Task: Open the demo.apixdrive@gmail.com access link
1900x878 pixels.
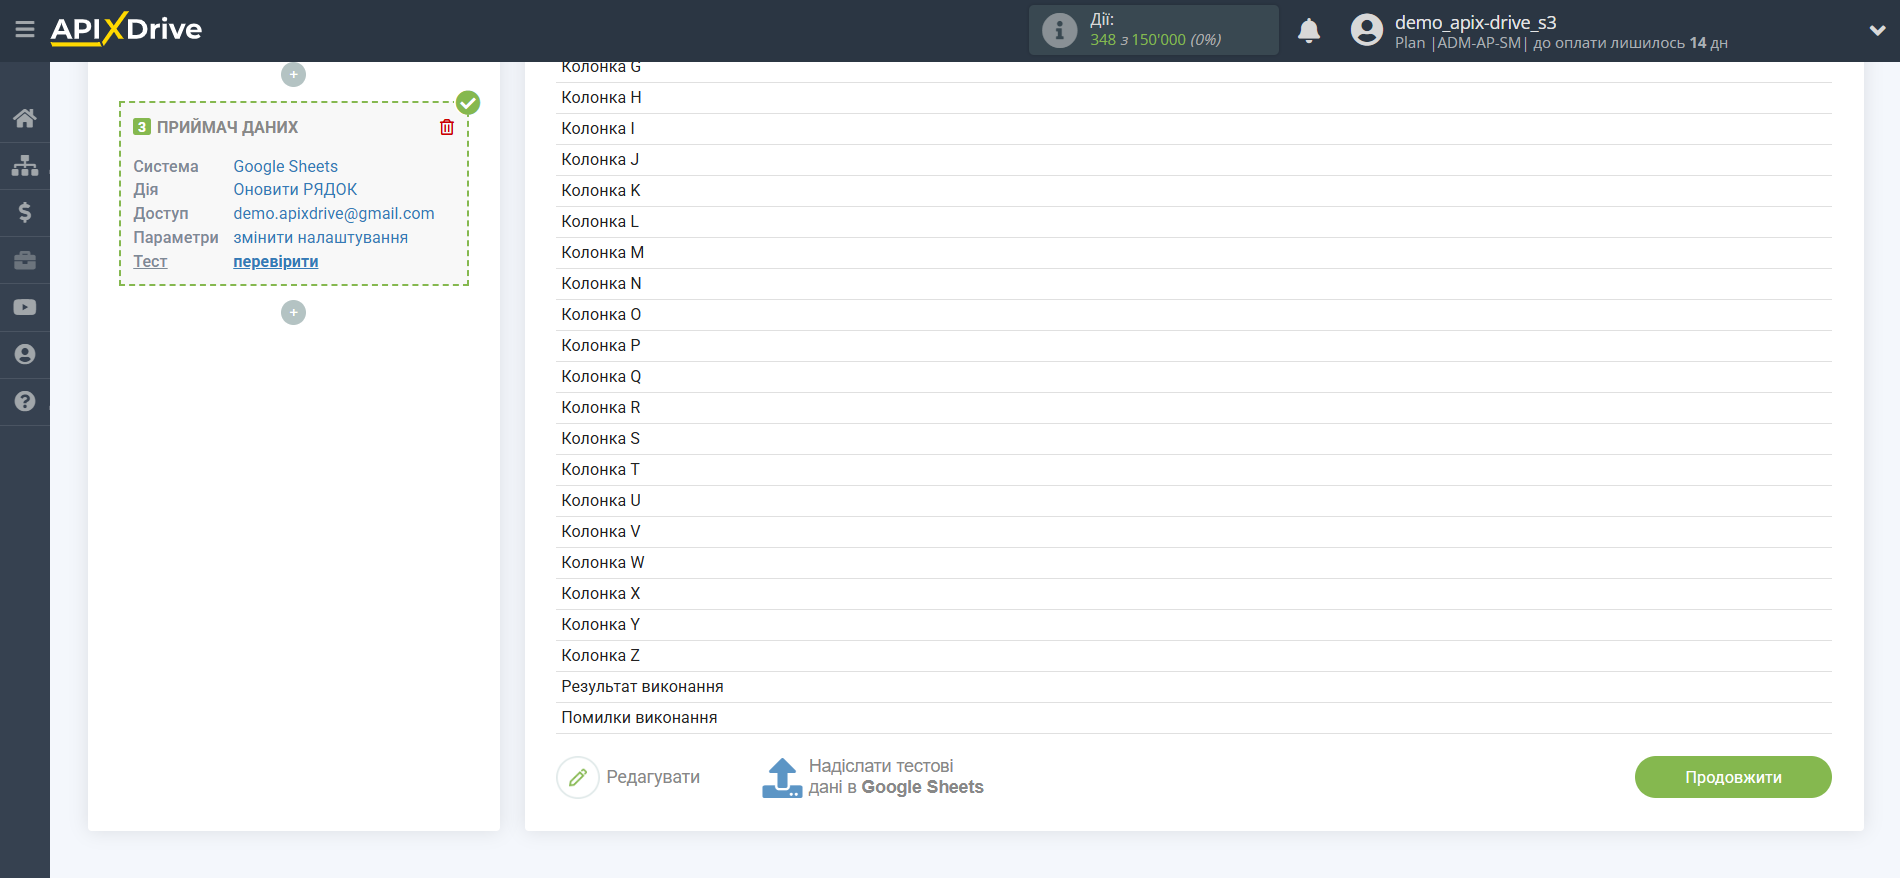Action: point(334,213)
